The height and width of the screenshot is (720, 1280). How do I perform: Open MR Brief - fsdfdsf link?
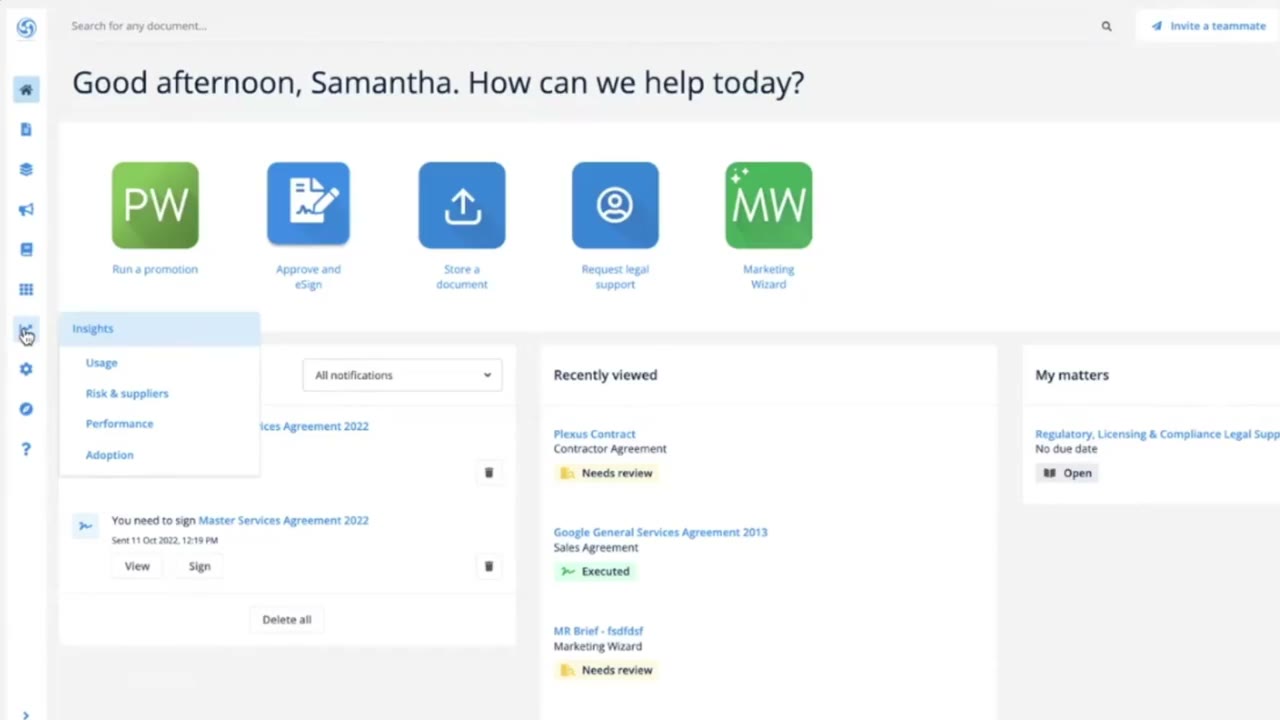[x=598, y=631]
